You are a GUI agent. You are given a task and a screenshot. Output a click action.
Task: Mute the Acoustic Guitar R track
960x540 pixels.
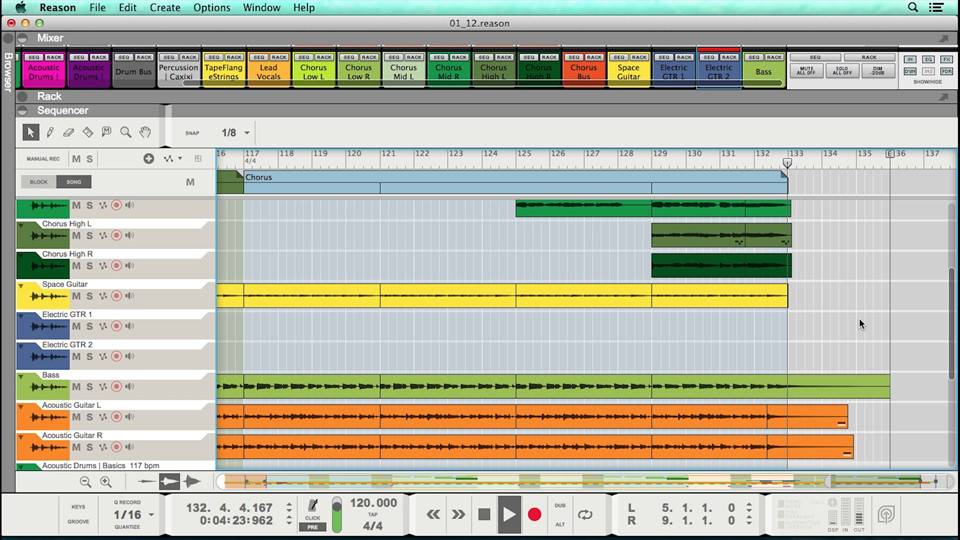point(77,448)
